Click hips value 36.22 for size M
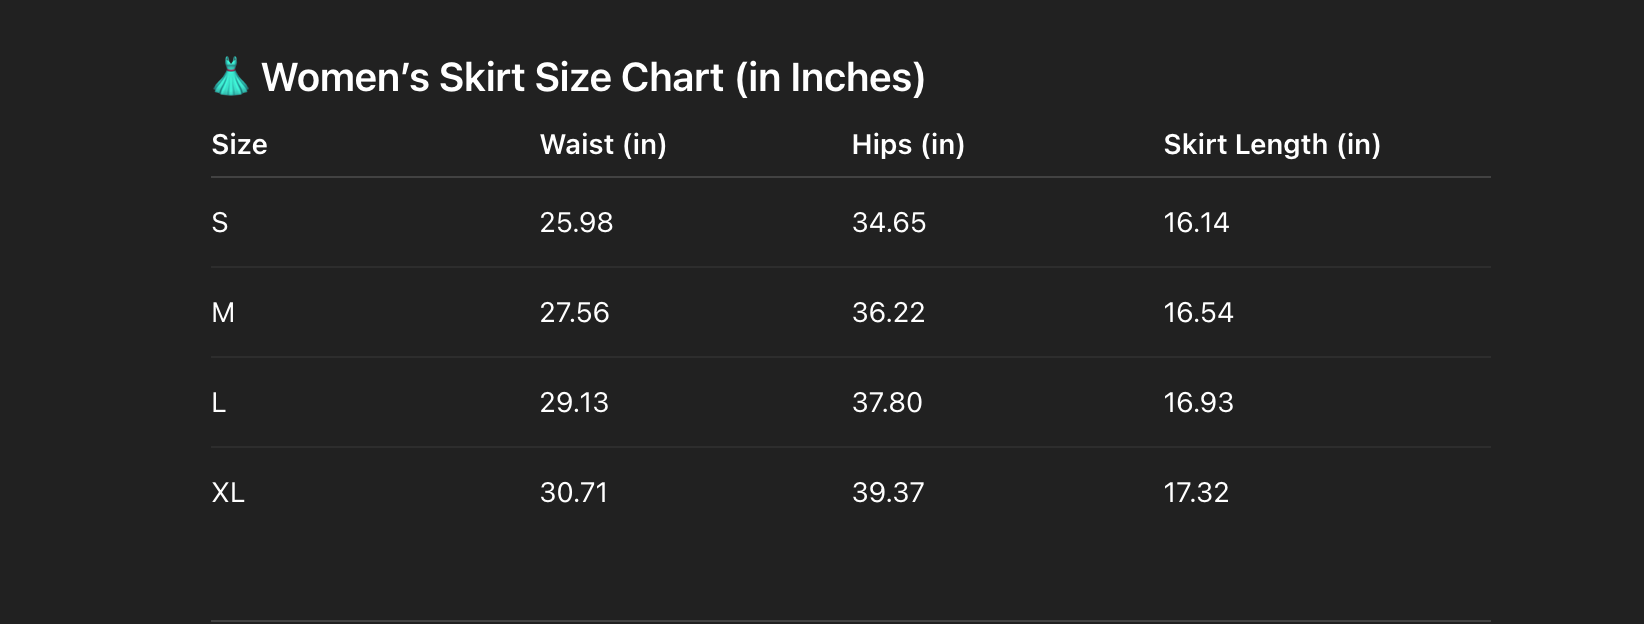Viewport: 1644px width, 624px height. [x=888, y=313]
